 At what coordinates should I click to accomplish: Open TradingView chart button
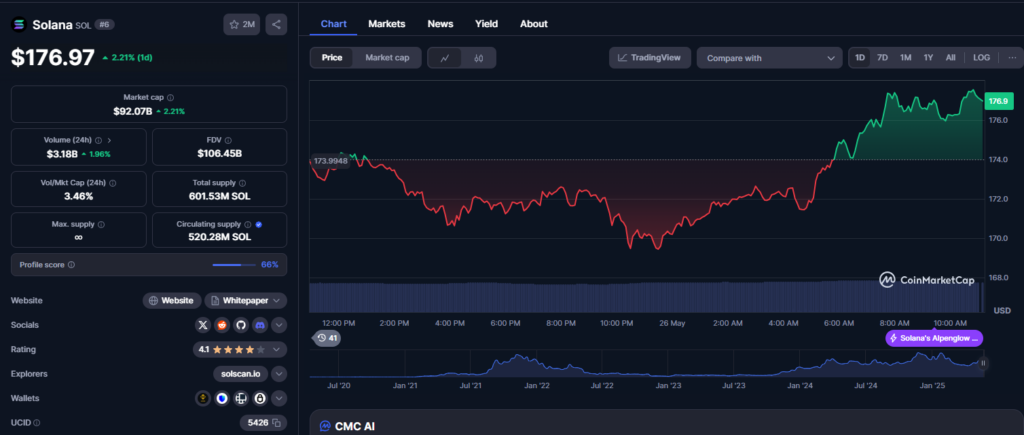coord(650,57)
